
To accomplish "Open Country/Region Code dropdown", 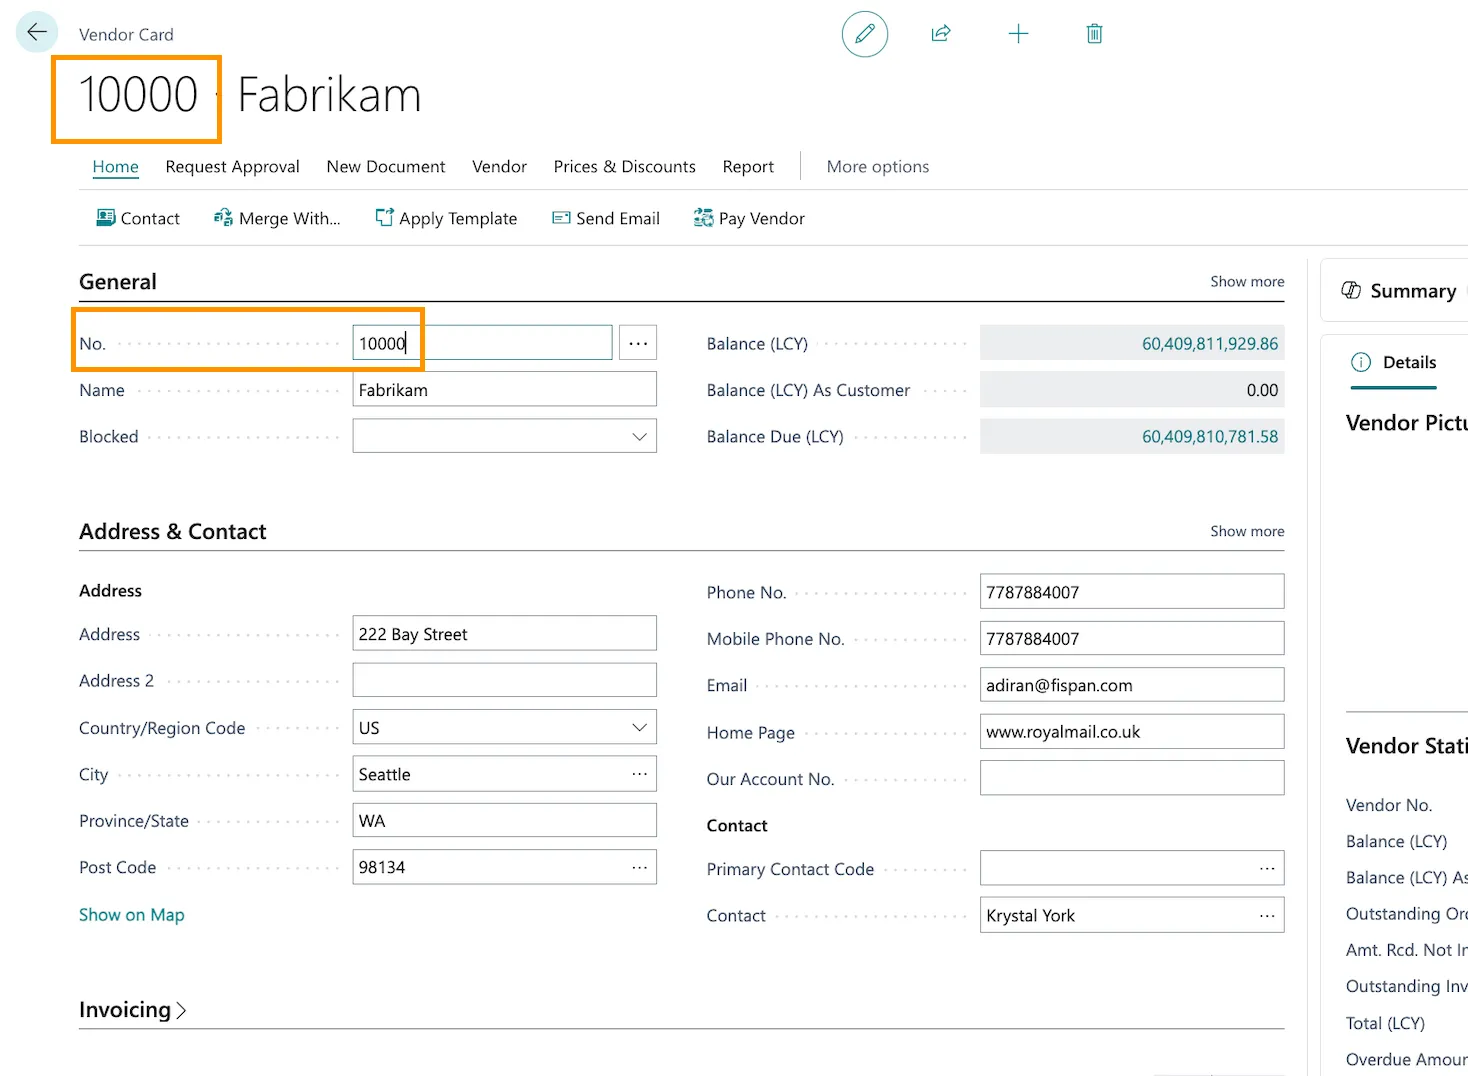I will point(640,728).
